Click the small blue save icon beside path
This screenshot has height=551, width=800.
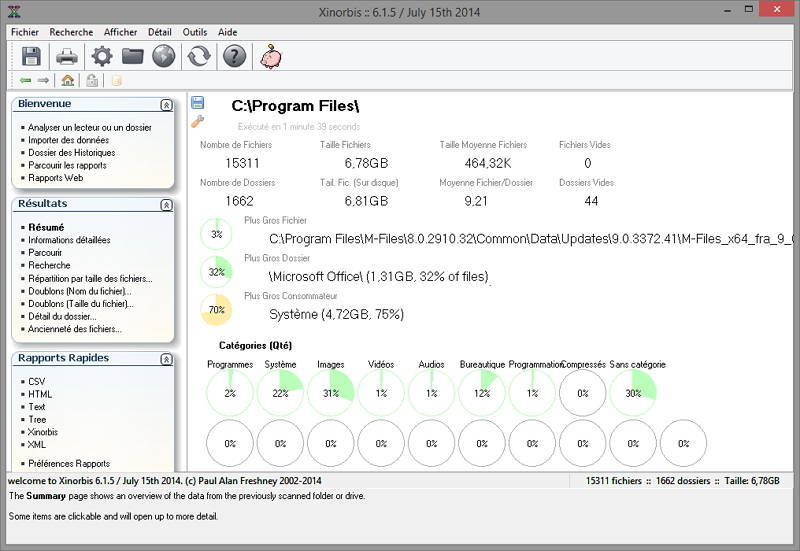click(x=197, y=103)
